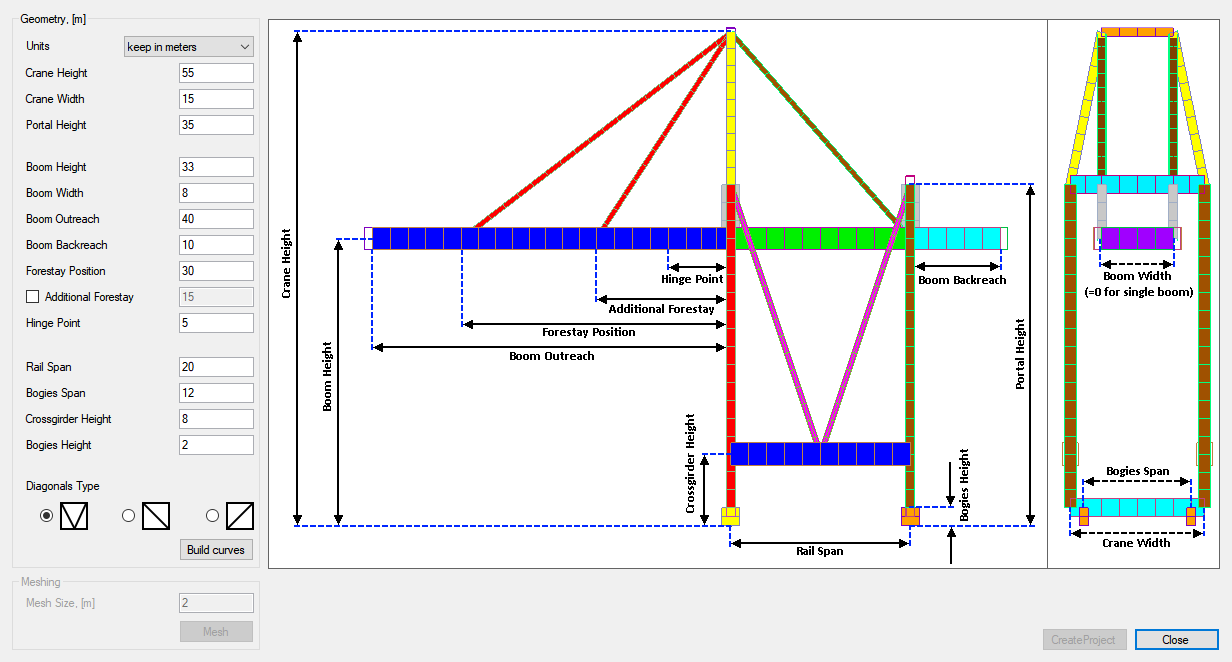Choose the first Diagonals Type radio button
This screenshot has height=662, width=1232.
pos(46,515)
